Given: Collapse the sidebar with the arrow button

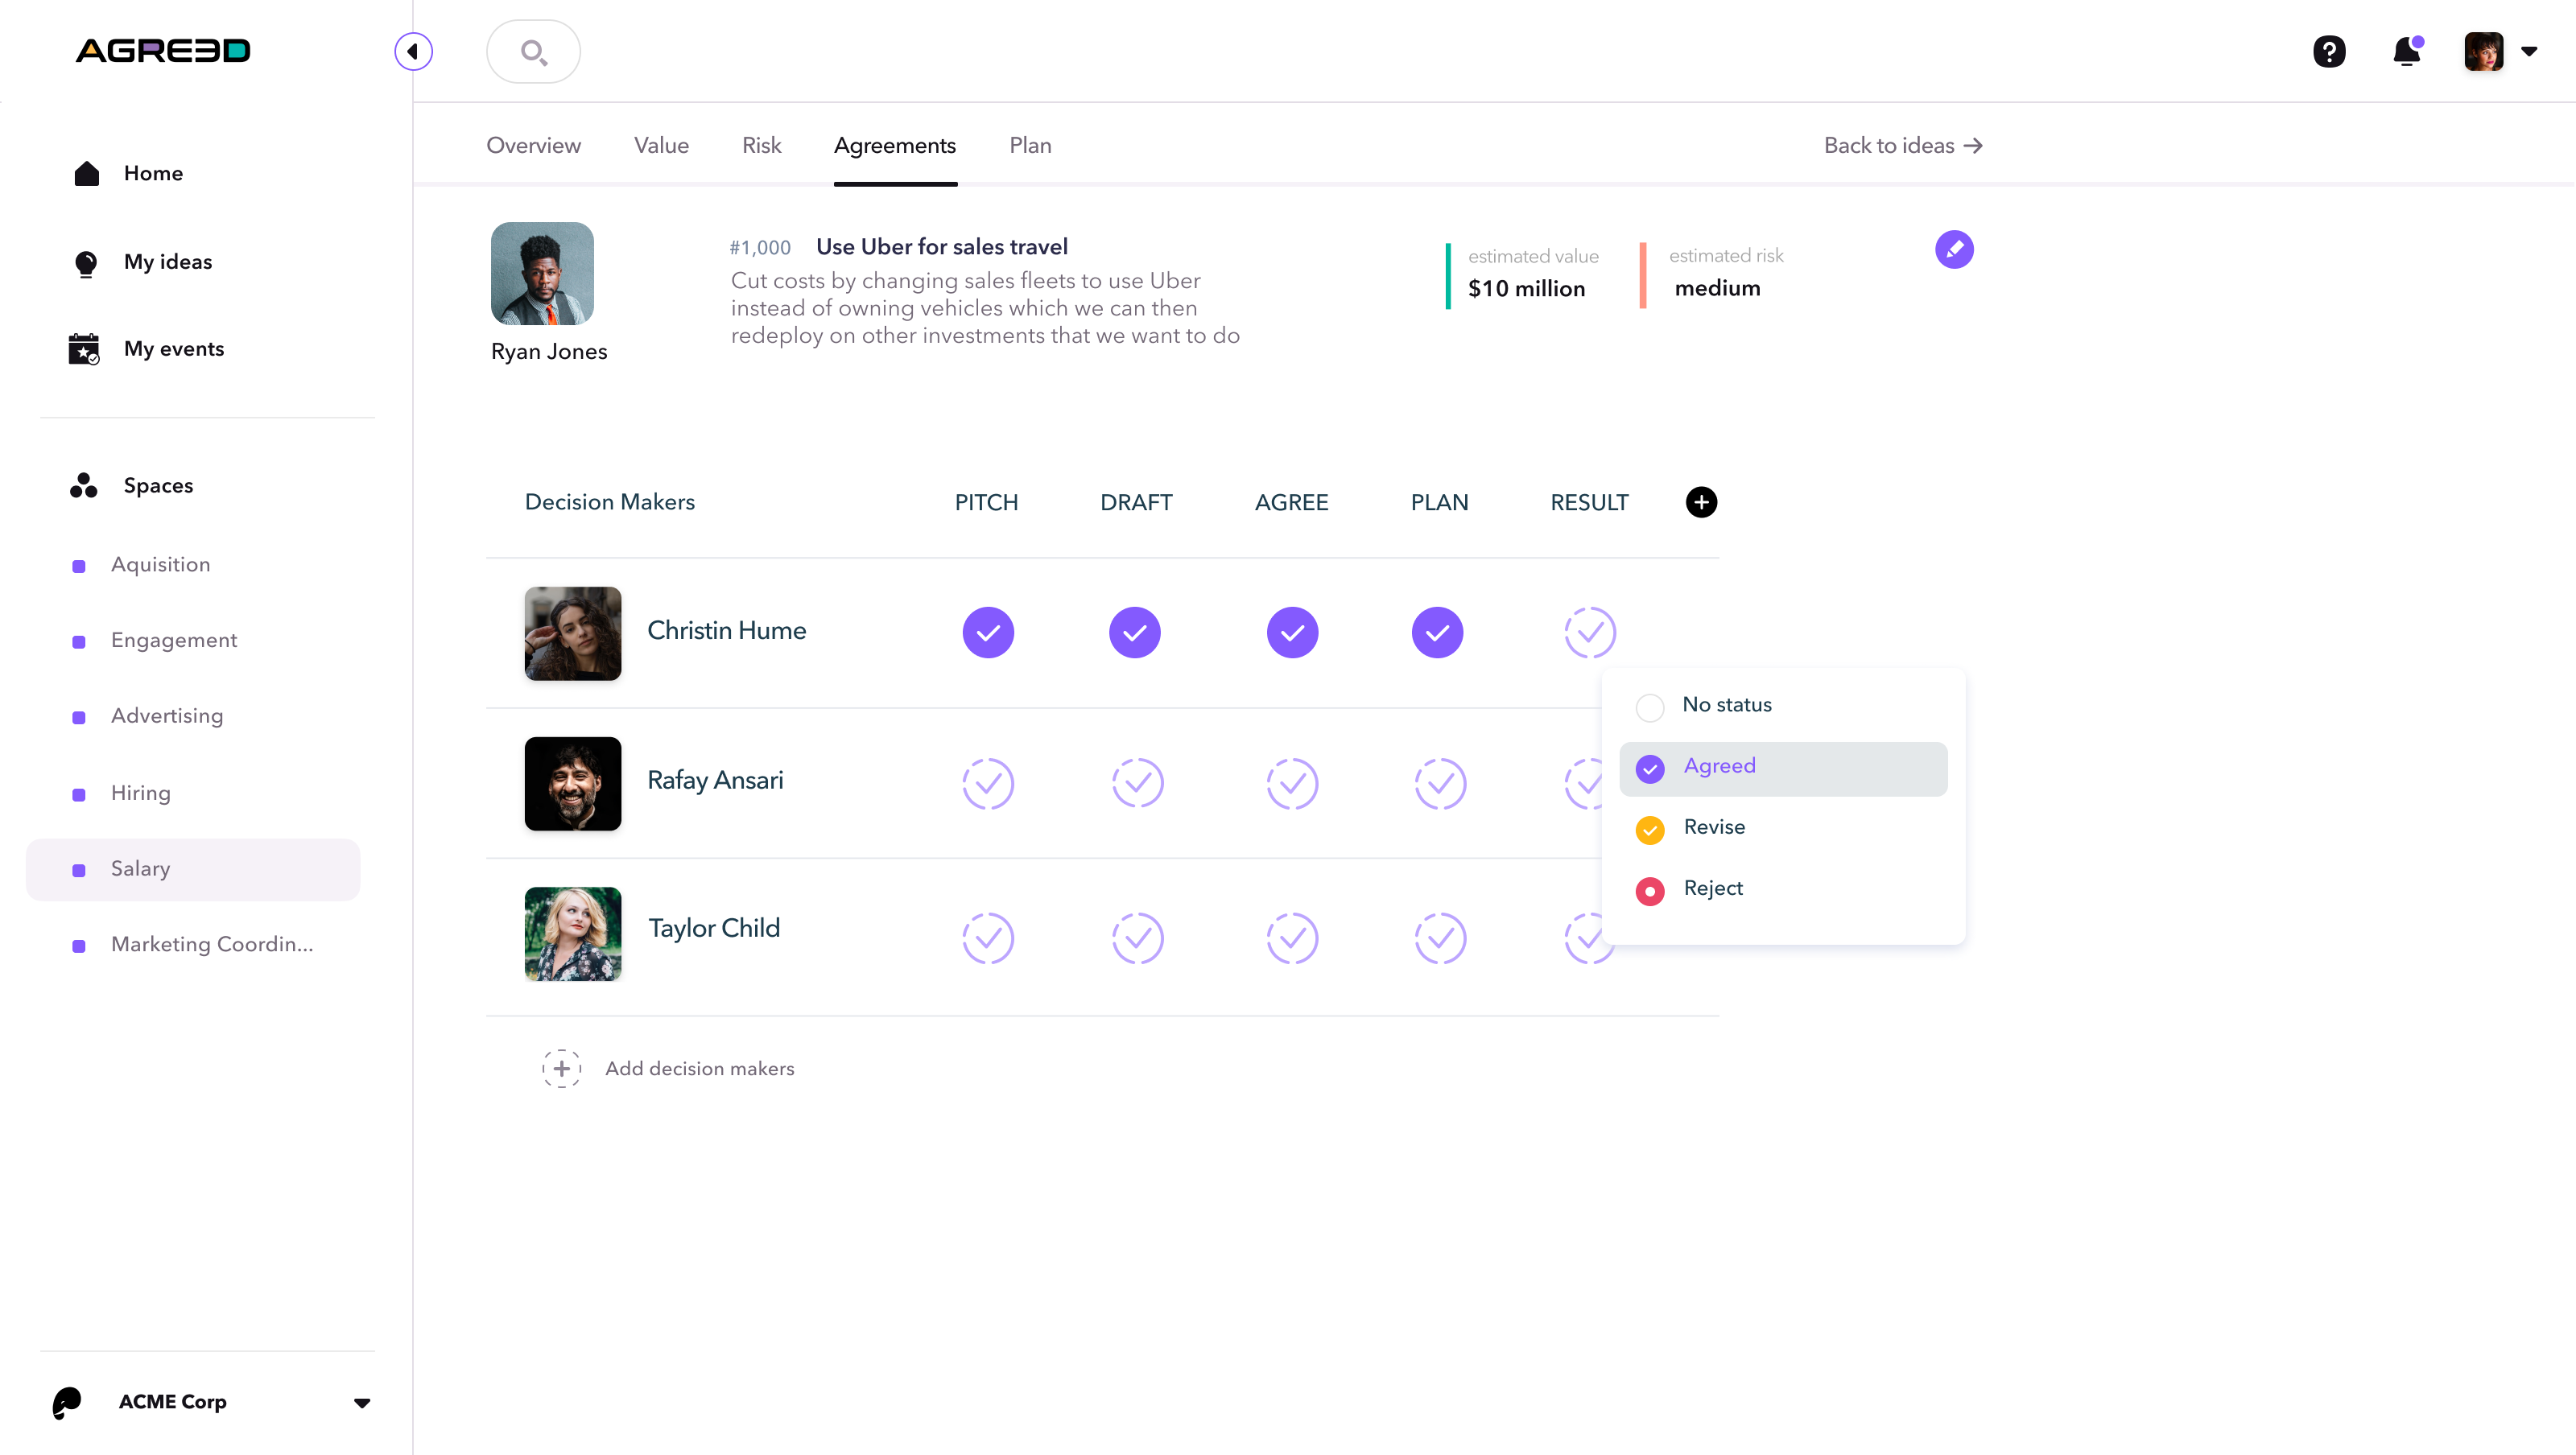Looking at the screenshot, I should click(x=413, y=51).
